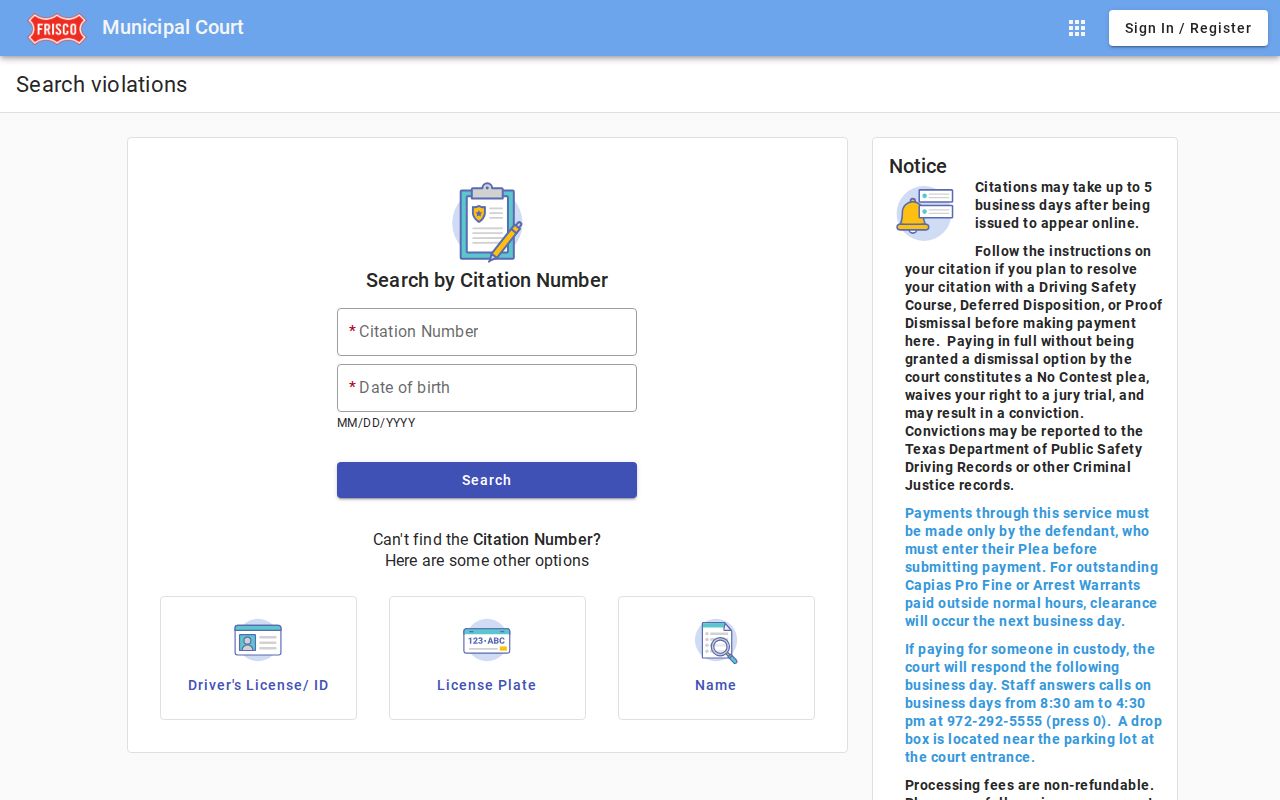Click the Search by Citation Number heading
This screenshot has width=1280, height=800.
pos(487,281)
